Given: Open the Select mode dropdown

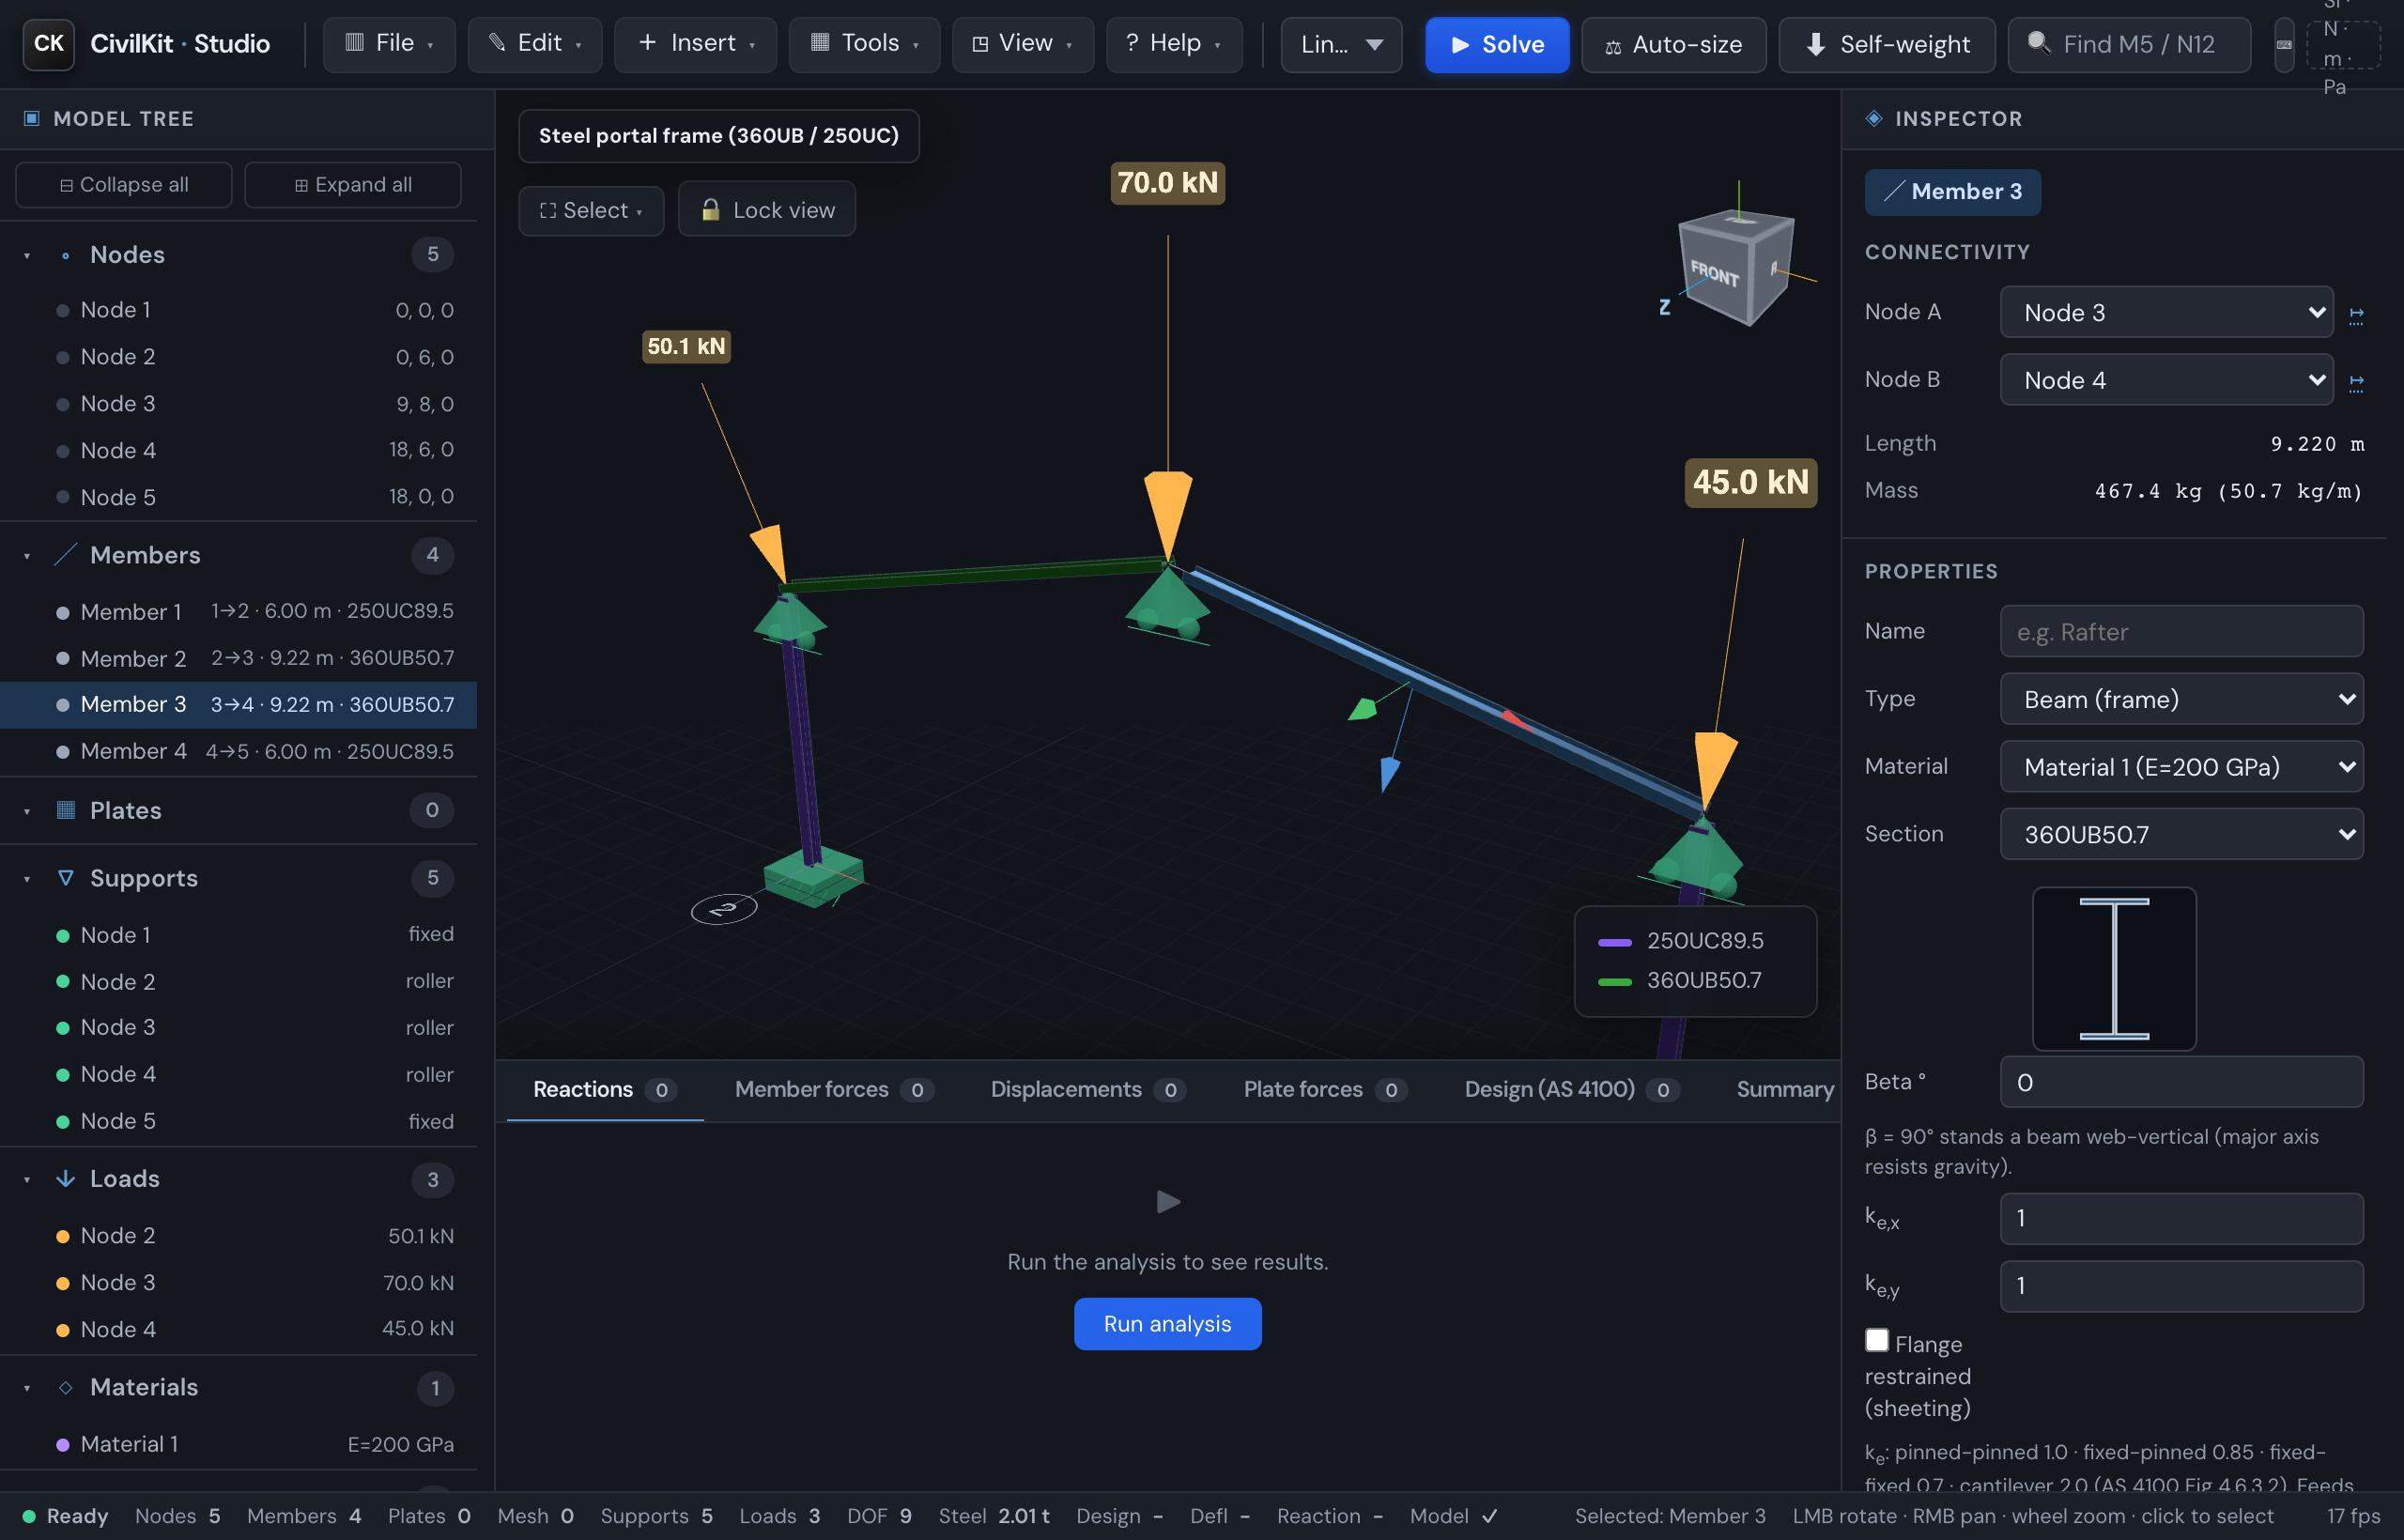Looking at the screenshot, I should point(591,210).
